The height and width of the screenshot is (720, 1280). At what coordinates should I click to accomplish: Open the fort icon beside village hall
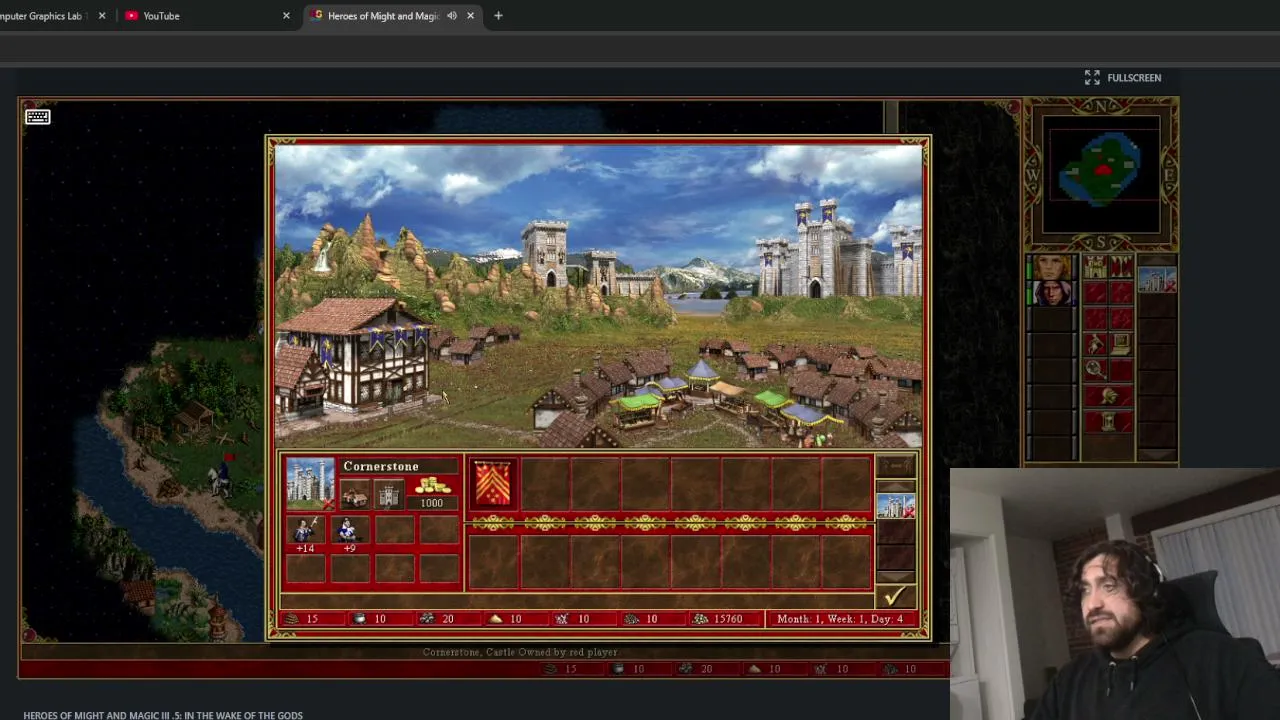(x=388, y=495)
